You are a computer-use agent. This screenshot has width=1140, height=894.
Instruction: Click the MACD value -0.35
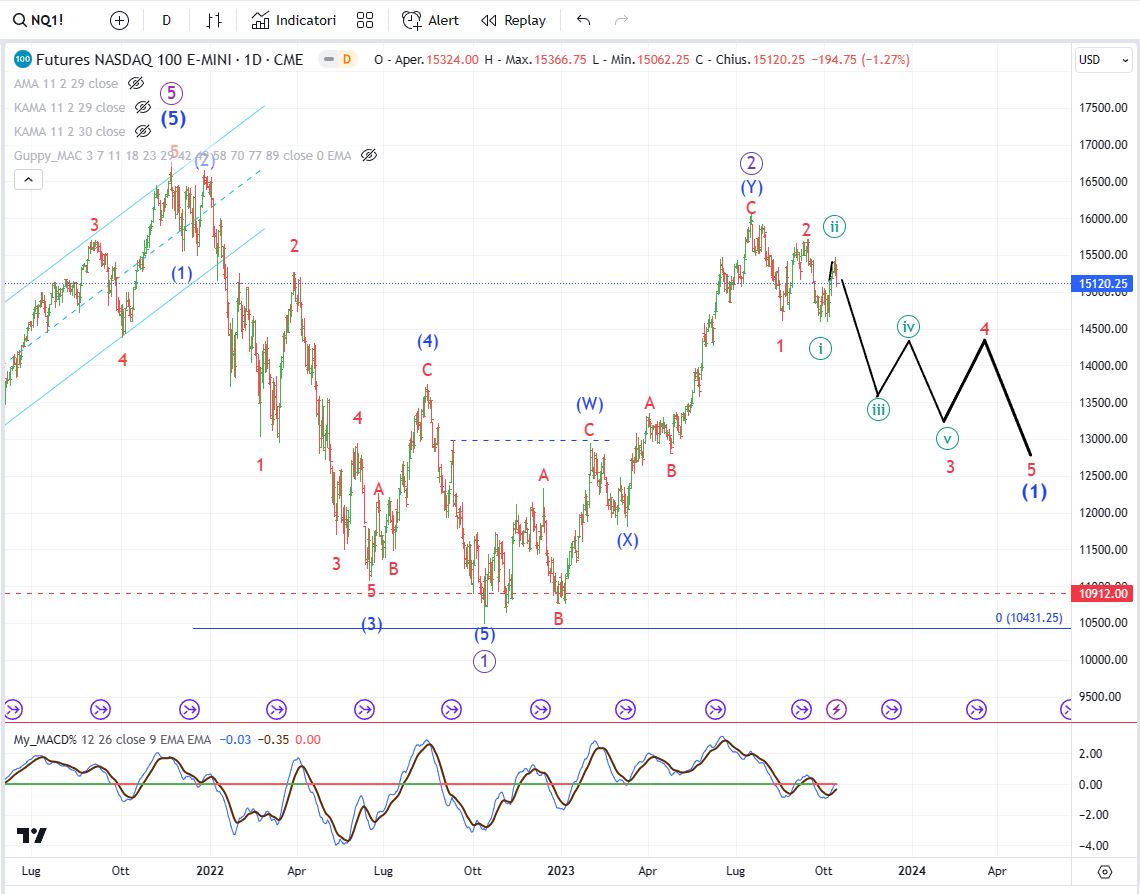click(x=275, y=740)
